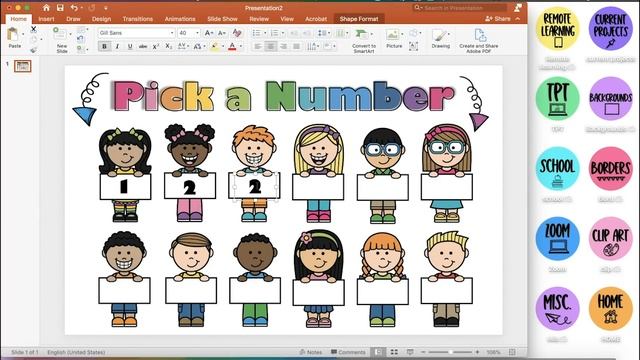640x360 pixels.
Task: Collapse the ribbon using the chevron
Action: [518, 19]
